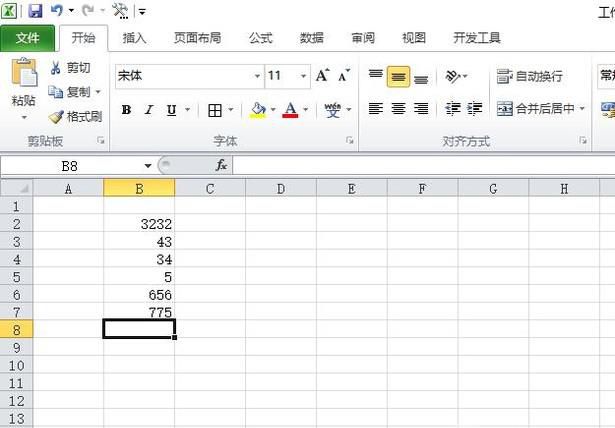Screen dimensions: 615x428
Task: Toggle middle vertical align icon
Action: point(398,76)
